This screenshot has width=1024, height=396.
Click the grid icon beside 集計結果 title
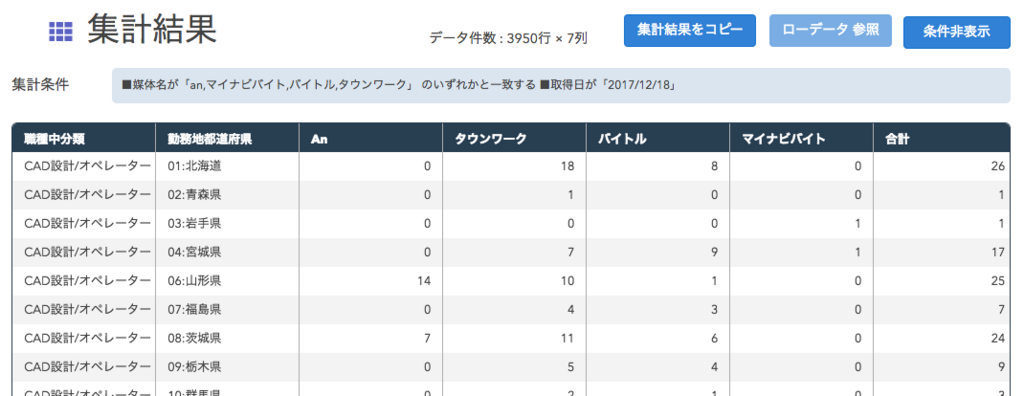[x=60, y=31]
